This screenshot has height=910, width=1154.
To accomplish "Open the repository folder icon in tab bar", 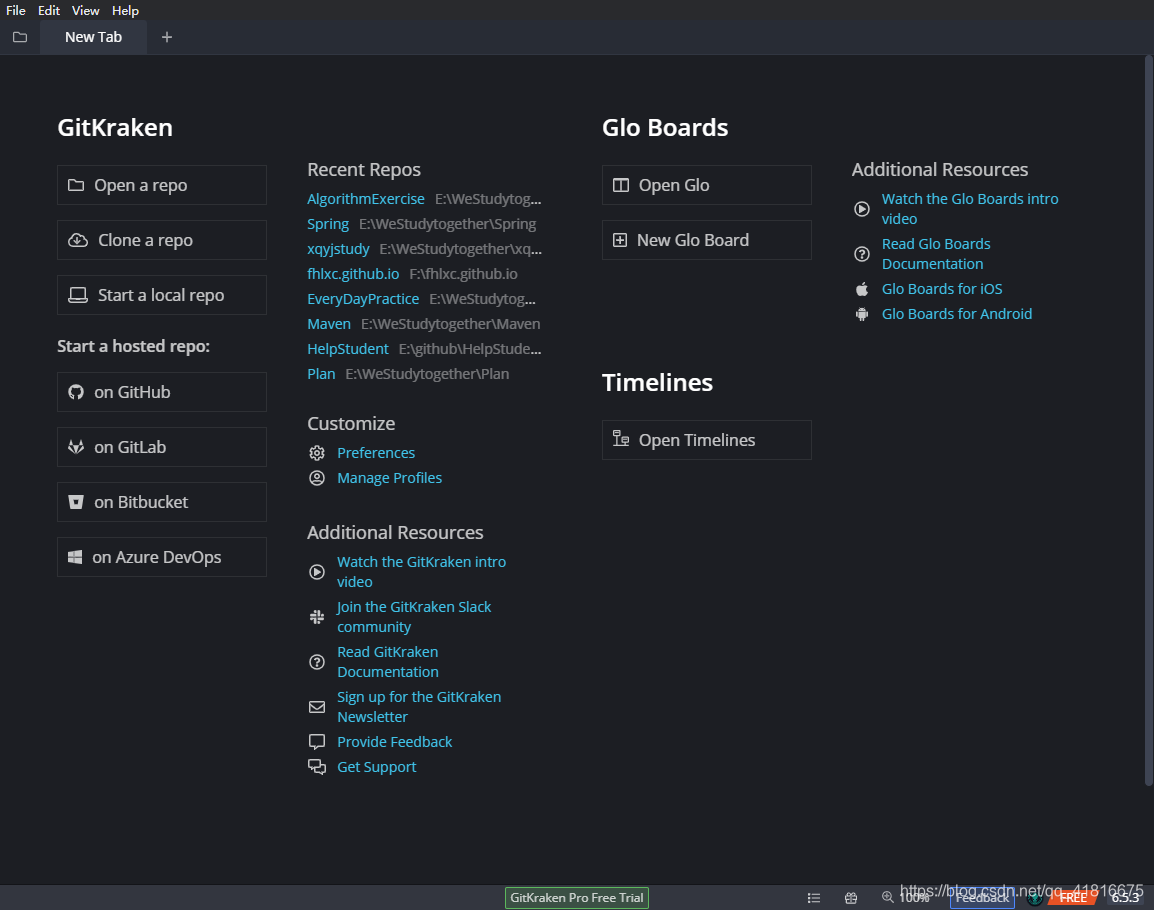I will click(20, 37).
